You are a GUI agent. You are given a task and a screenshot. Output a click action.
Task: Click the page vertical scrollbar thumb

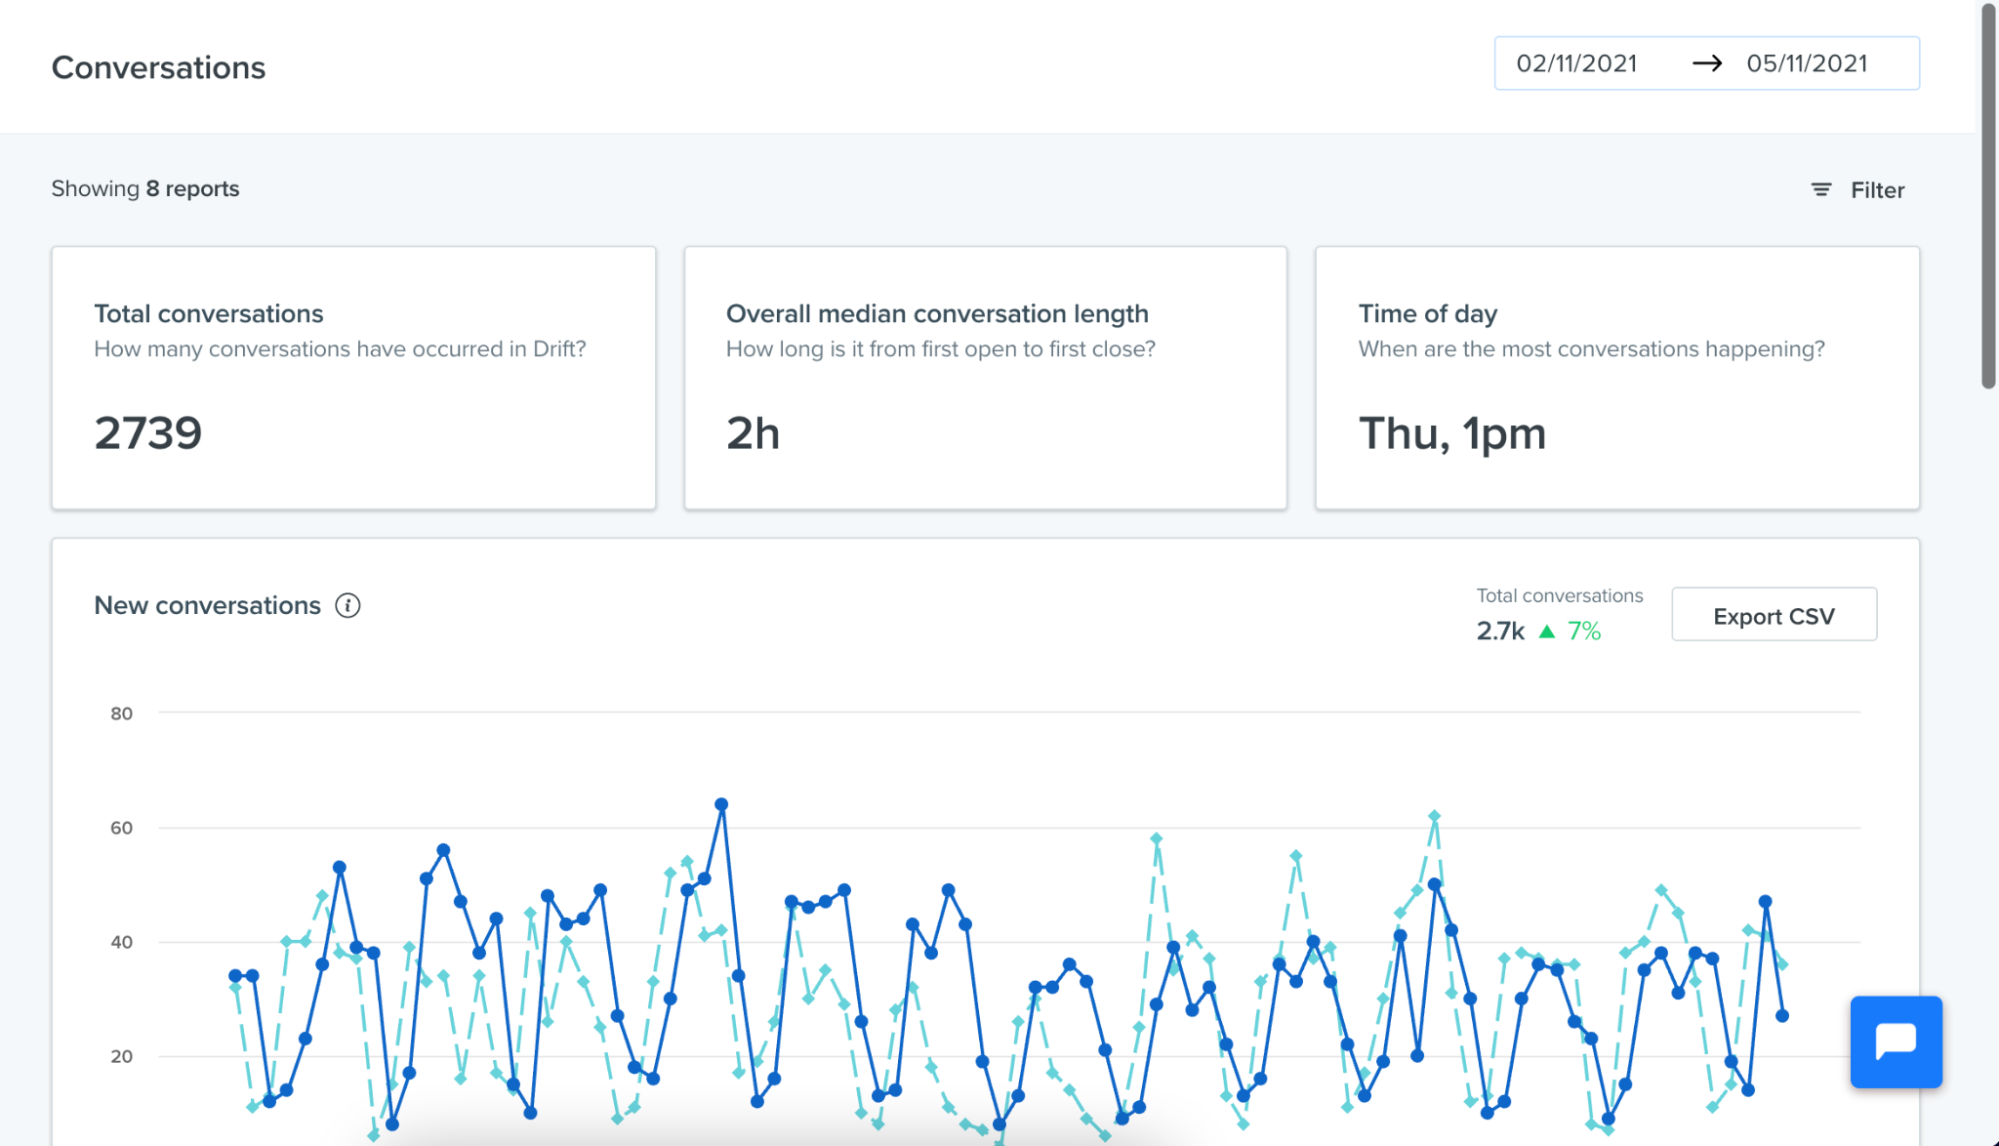click(1988, 195)
